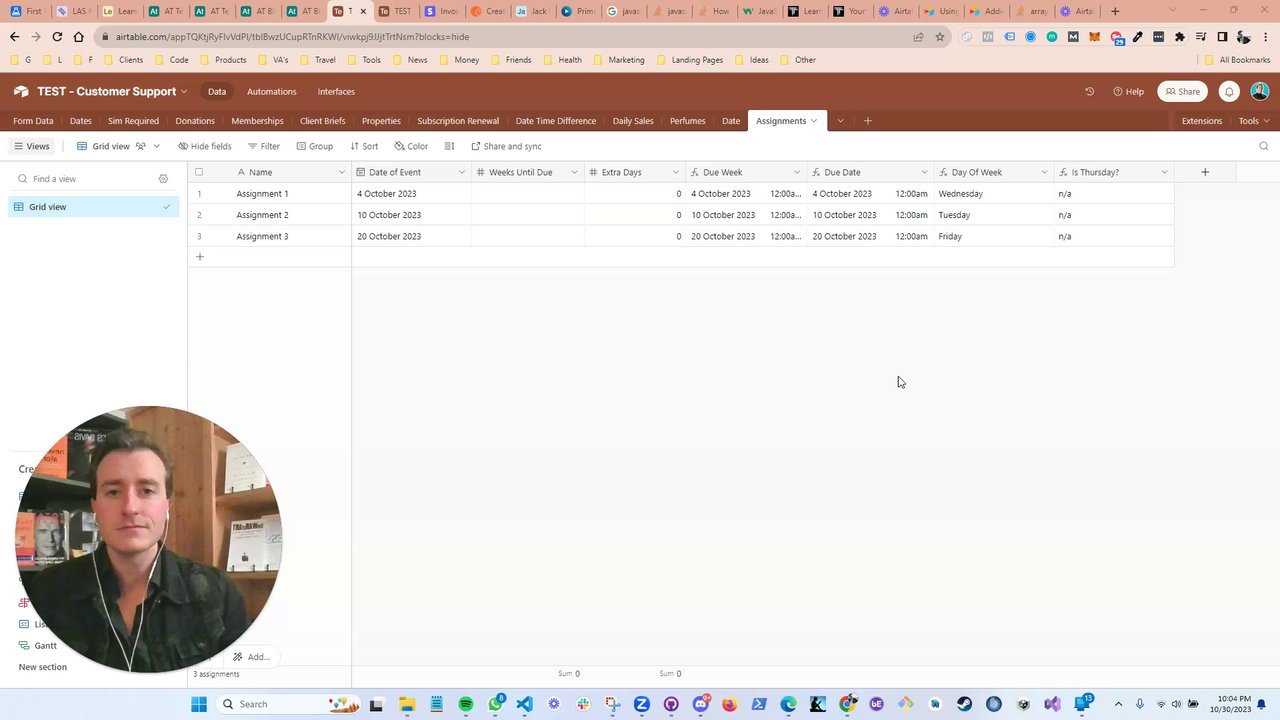Image resolution: width=1280 pixels, height=720 pixels.
Task: Open Weeks Until Due field dropdown arrow
Action: coord(574,172)
